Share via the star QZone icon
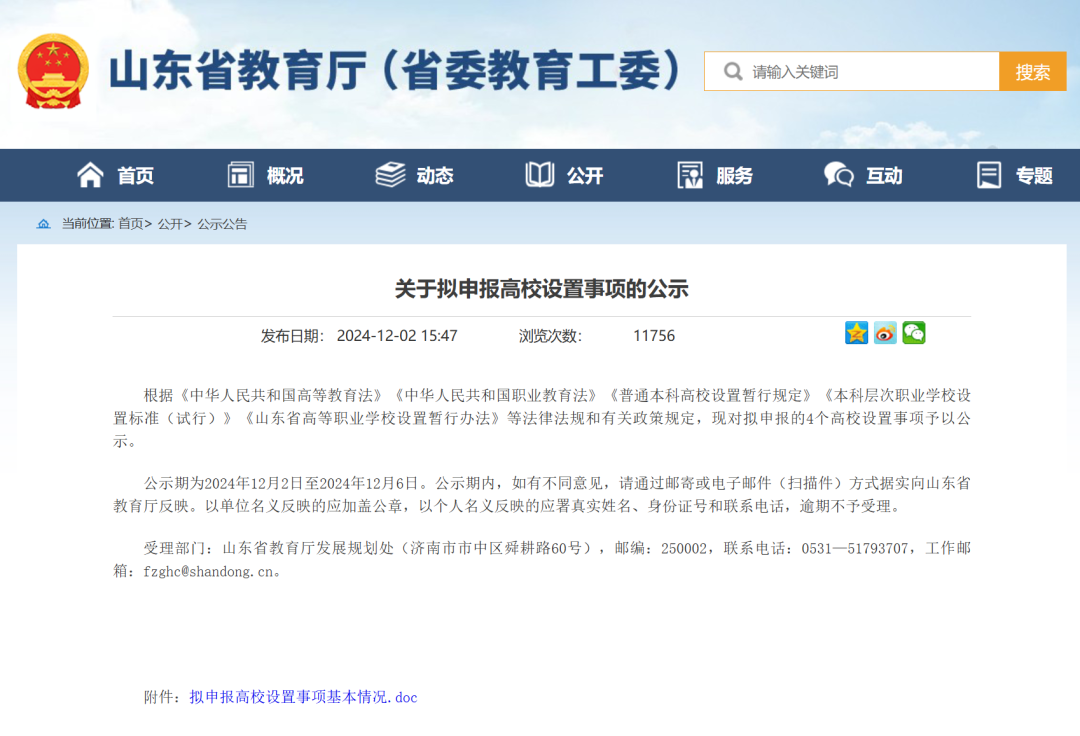Screen dimensions: 1080x736 coord(856,333)
